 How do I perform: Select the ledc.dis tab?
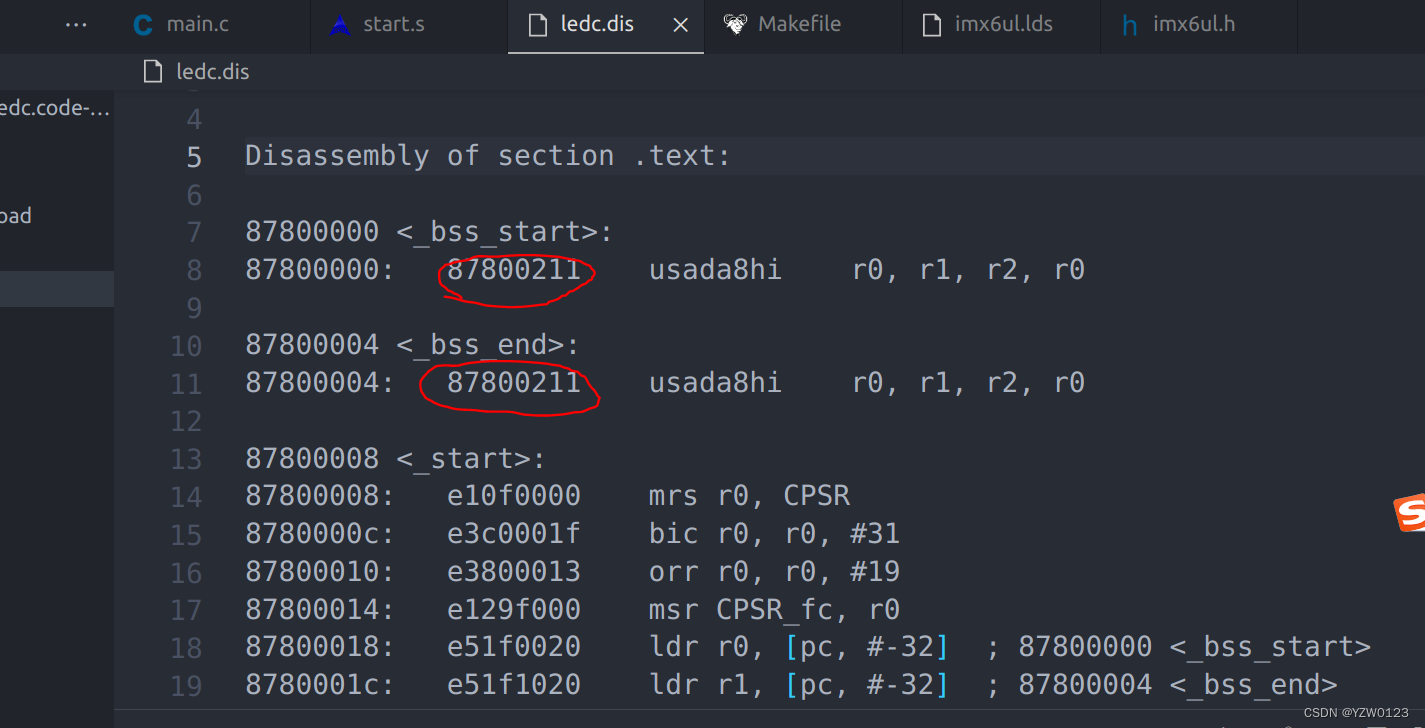pyautogui.click(x=596, y=25)
